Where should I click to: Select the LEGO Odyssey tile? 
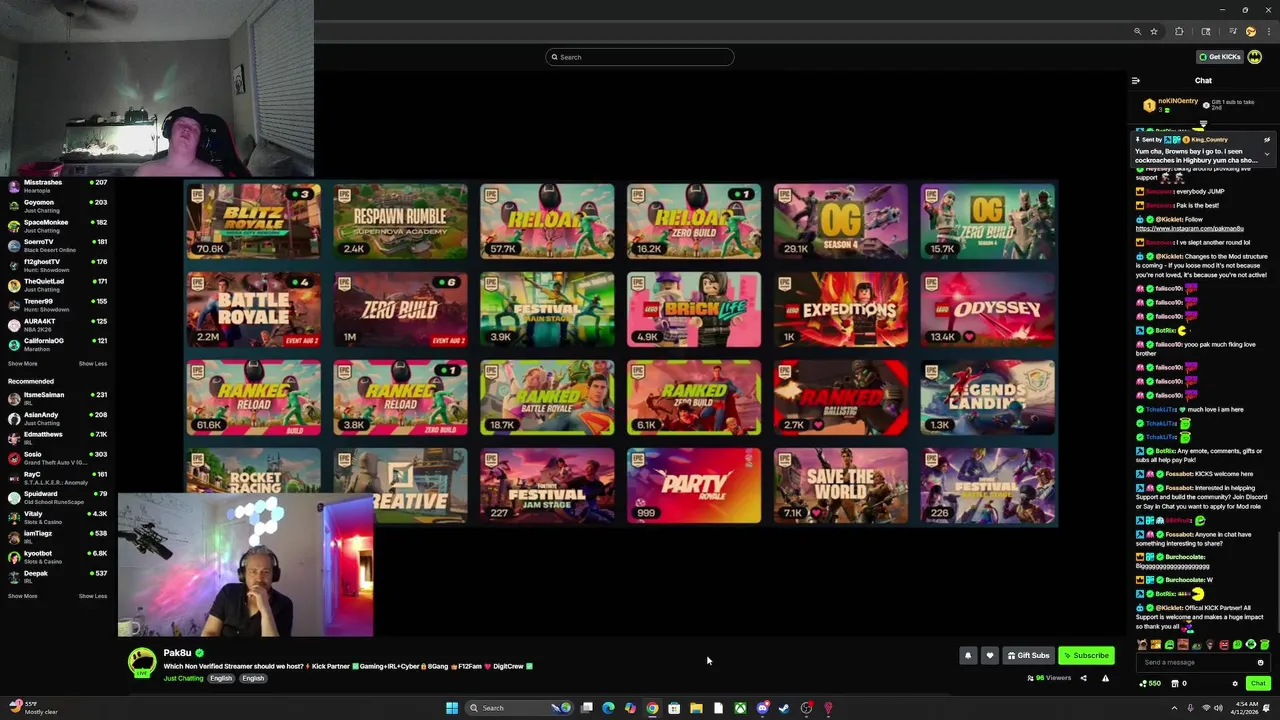click(x=988, y=309)
